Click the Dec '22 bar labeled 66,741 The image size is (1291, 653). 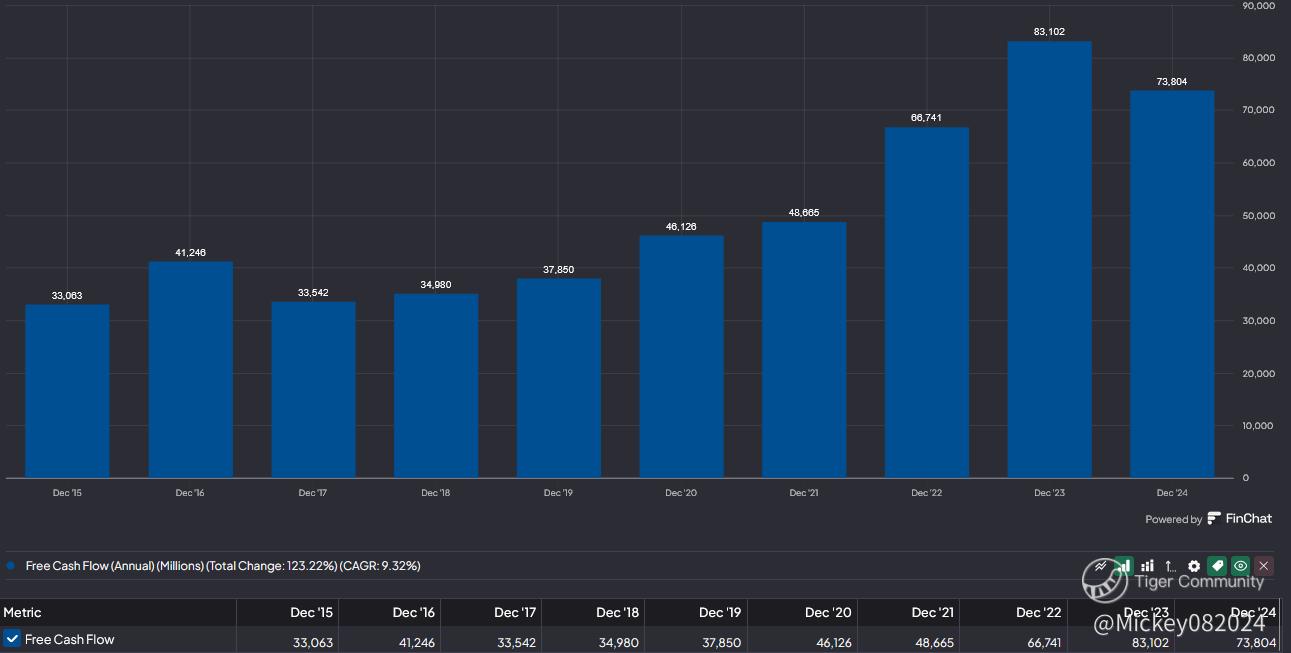pyautogui.click(x=926, y=302)
